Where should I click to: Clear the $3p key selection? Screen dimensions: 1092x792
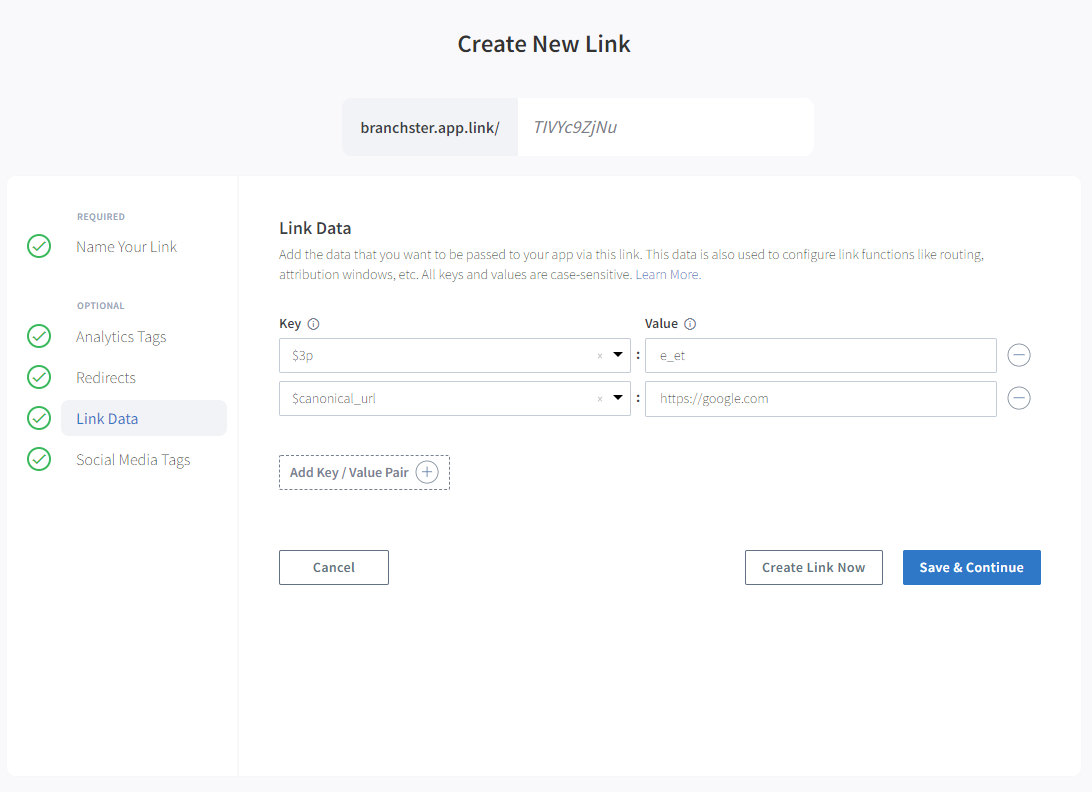pos(600,356)
